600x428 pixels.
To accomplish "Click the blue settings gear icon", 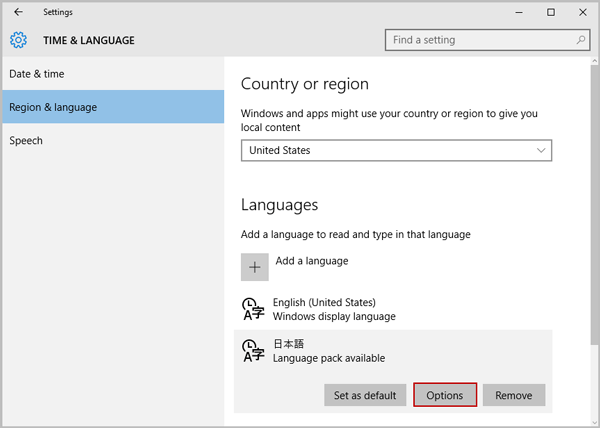I will [x=18, y=40].
